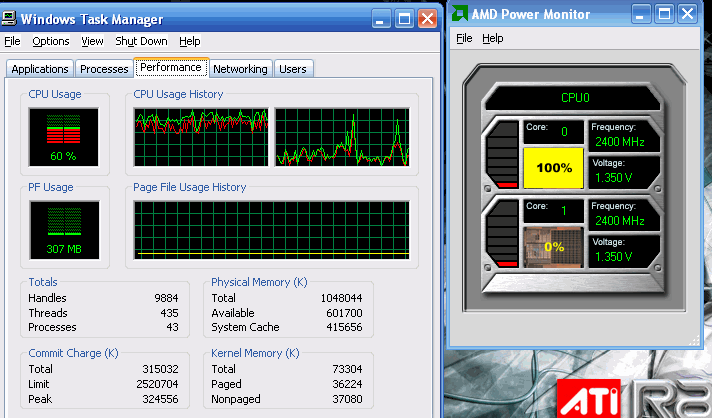Click System Cache value 415656
The height and width of the screenshot is (418, 712).
pyautogui.click(x=344, y=327)
